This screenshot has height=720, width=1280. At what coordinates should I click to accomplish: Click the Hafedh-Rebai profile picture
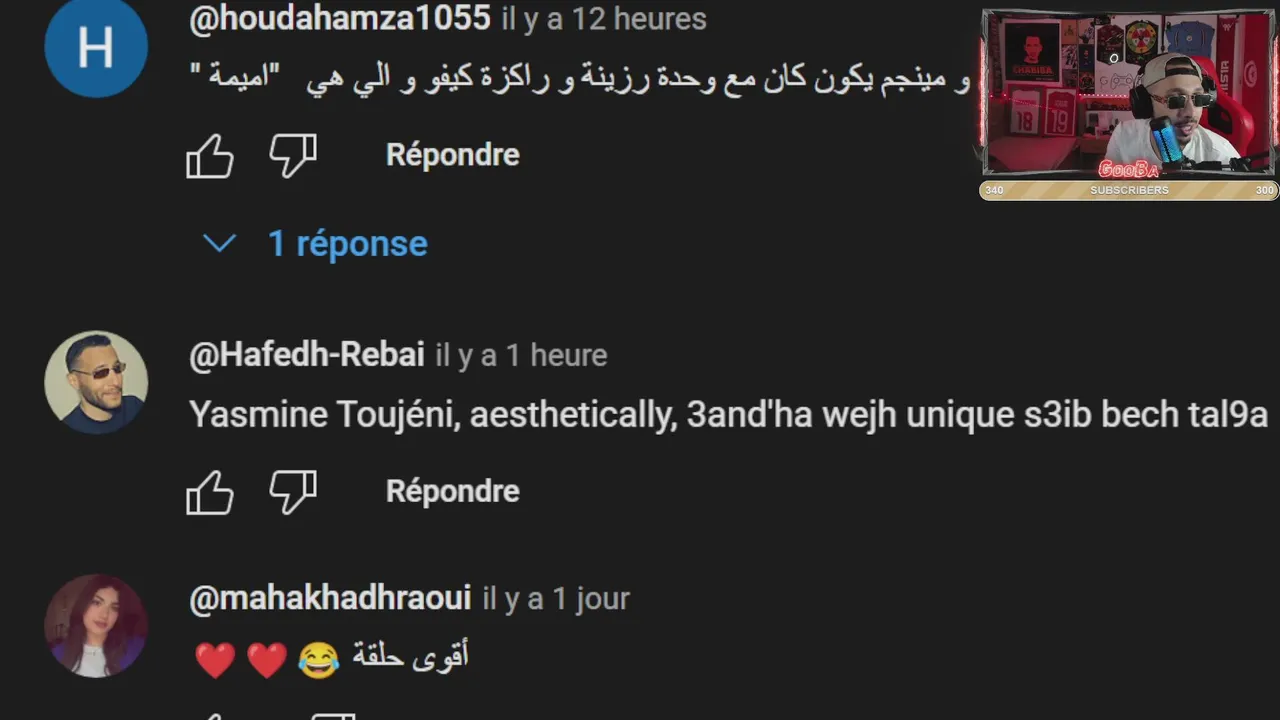96,382
